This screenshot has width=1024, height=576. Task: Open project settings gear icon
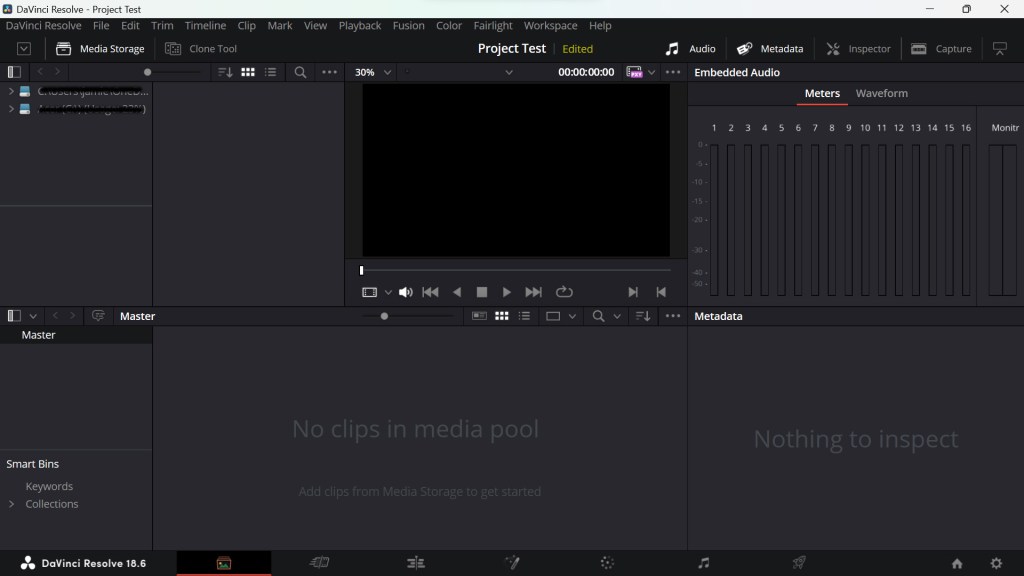coord(996,564)
